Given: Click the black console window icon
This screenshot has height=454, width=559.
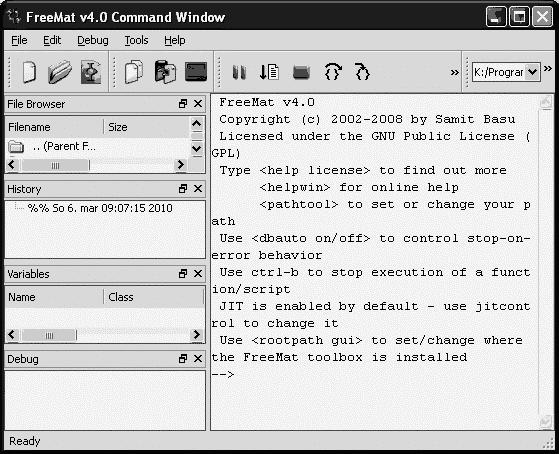Looking at the screenshot, I should (x=196, y=72).
